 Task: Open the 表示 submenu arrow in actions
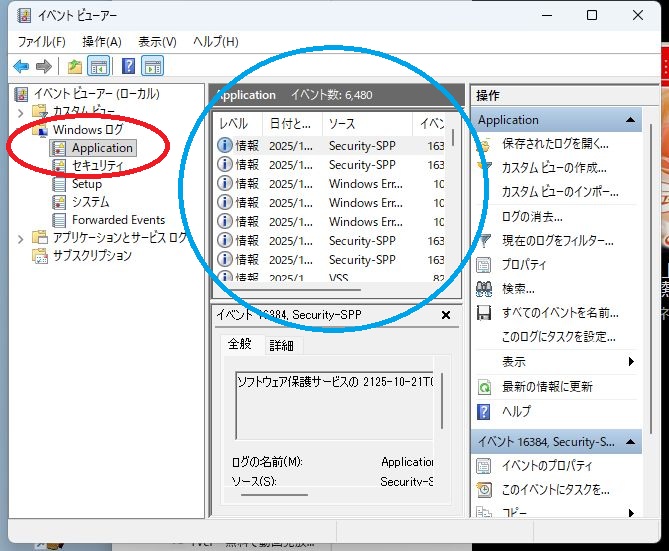631,362
